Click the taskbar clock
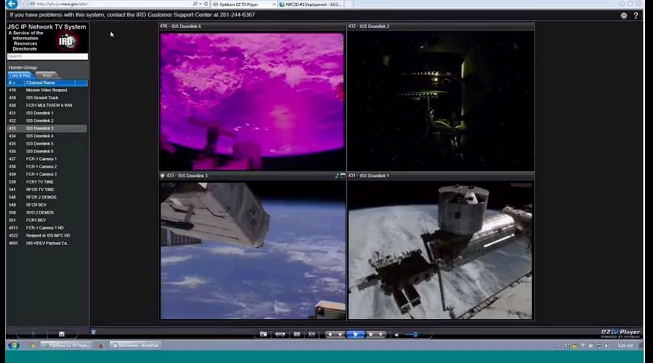This screenshot has width=653, height=363. pyautogui.click(x=626, y=346)
